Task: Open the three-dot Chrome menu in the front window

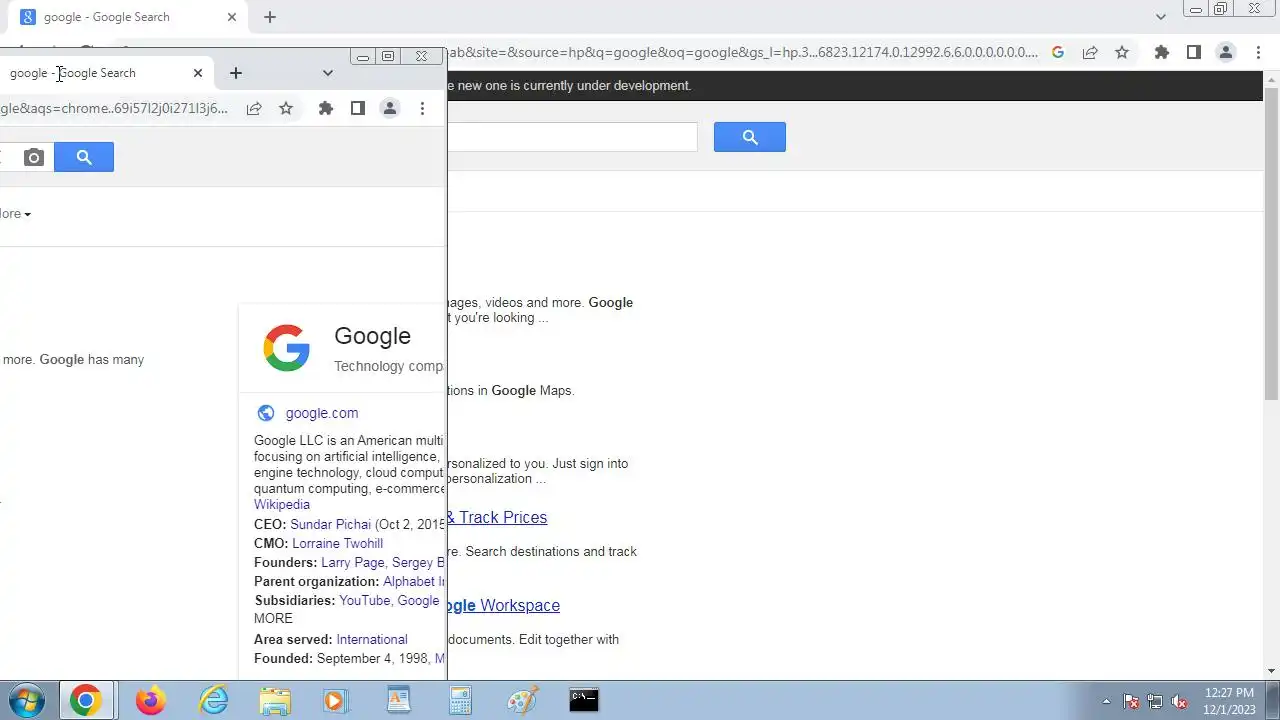Action: (422, 108)
